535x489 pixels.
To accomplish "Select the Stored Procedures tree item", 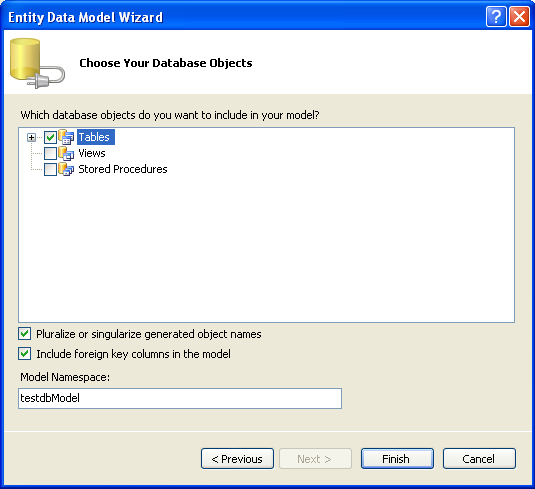I will coord(123,169).
